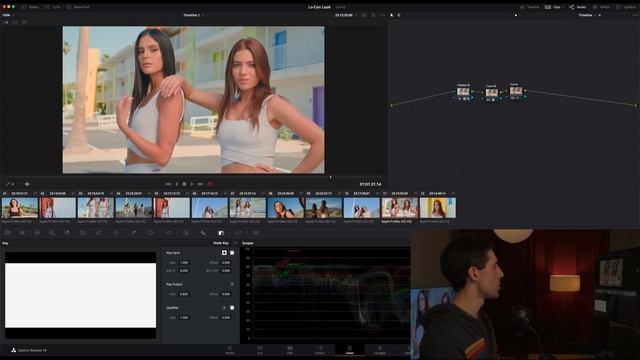Select the last node in node graph
The image size is (640, 360).
tap(516, 91)
